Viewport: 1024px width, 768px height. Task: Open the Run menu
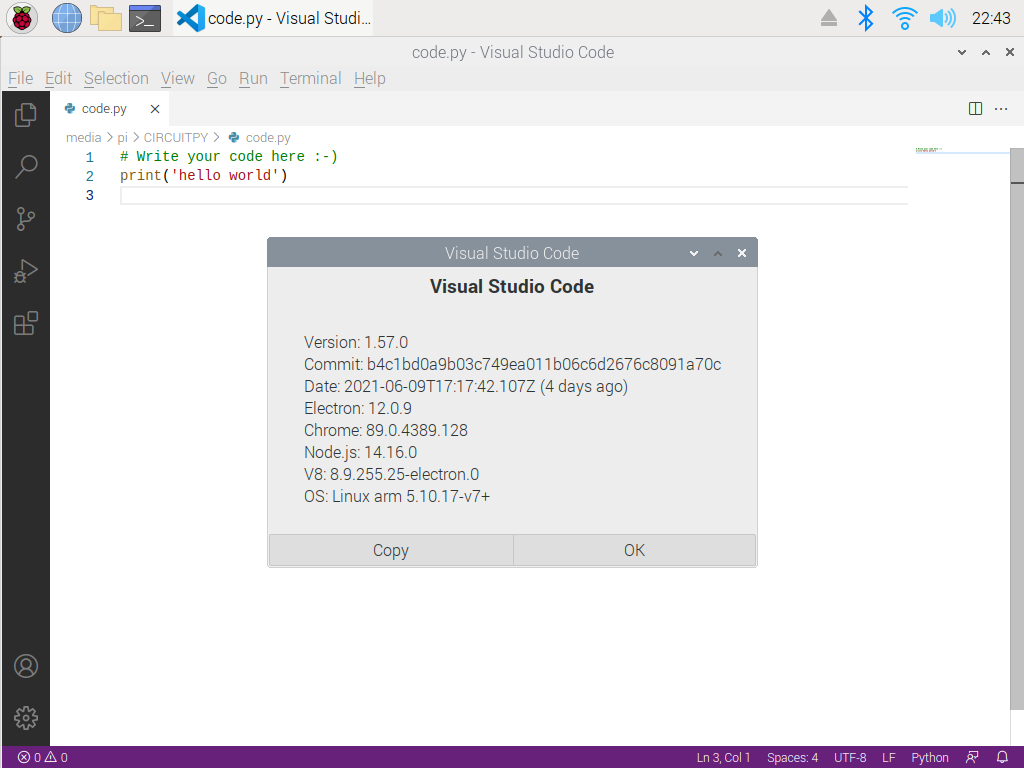(253, 78)
